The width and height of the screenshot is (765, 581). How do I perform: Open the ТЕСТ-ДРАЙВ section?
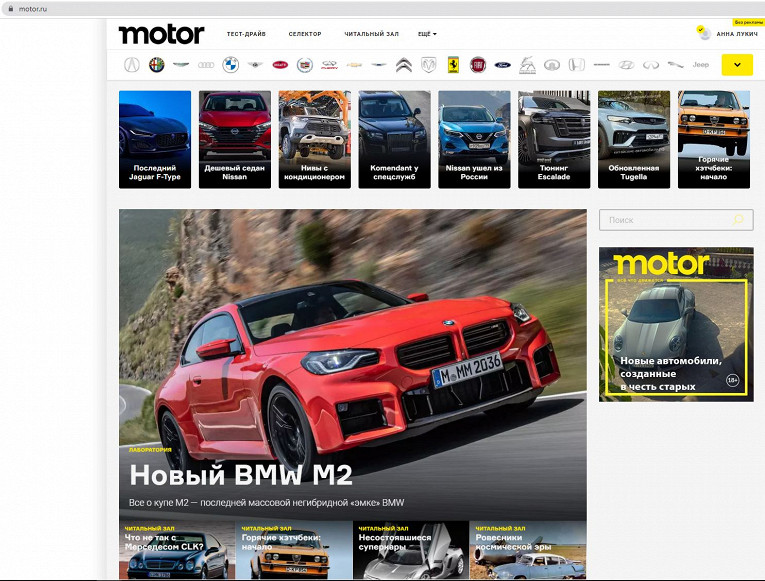pyautogui.click(x=246, y=34)
